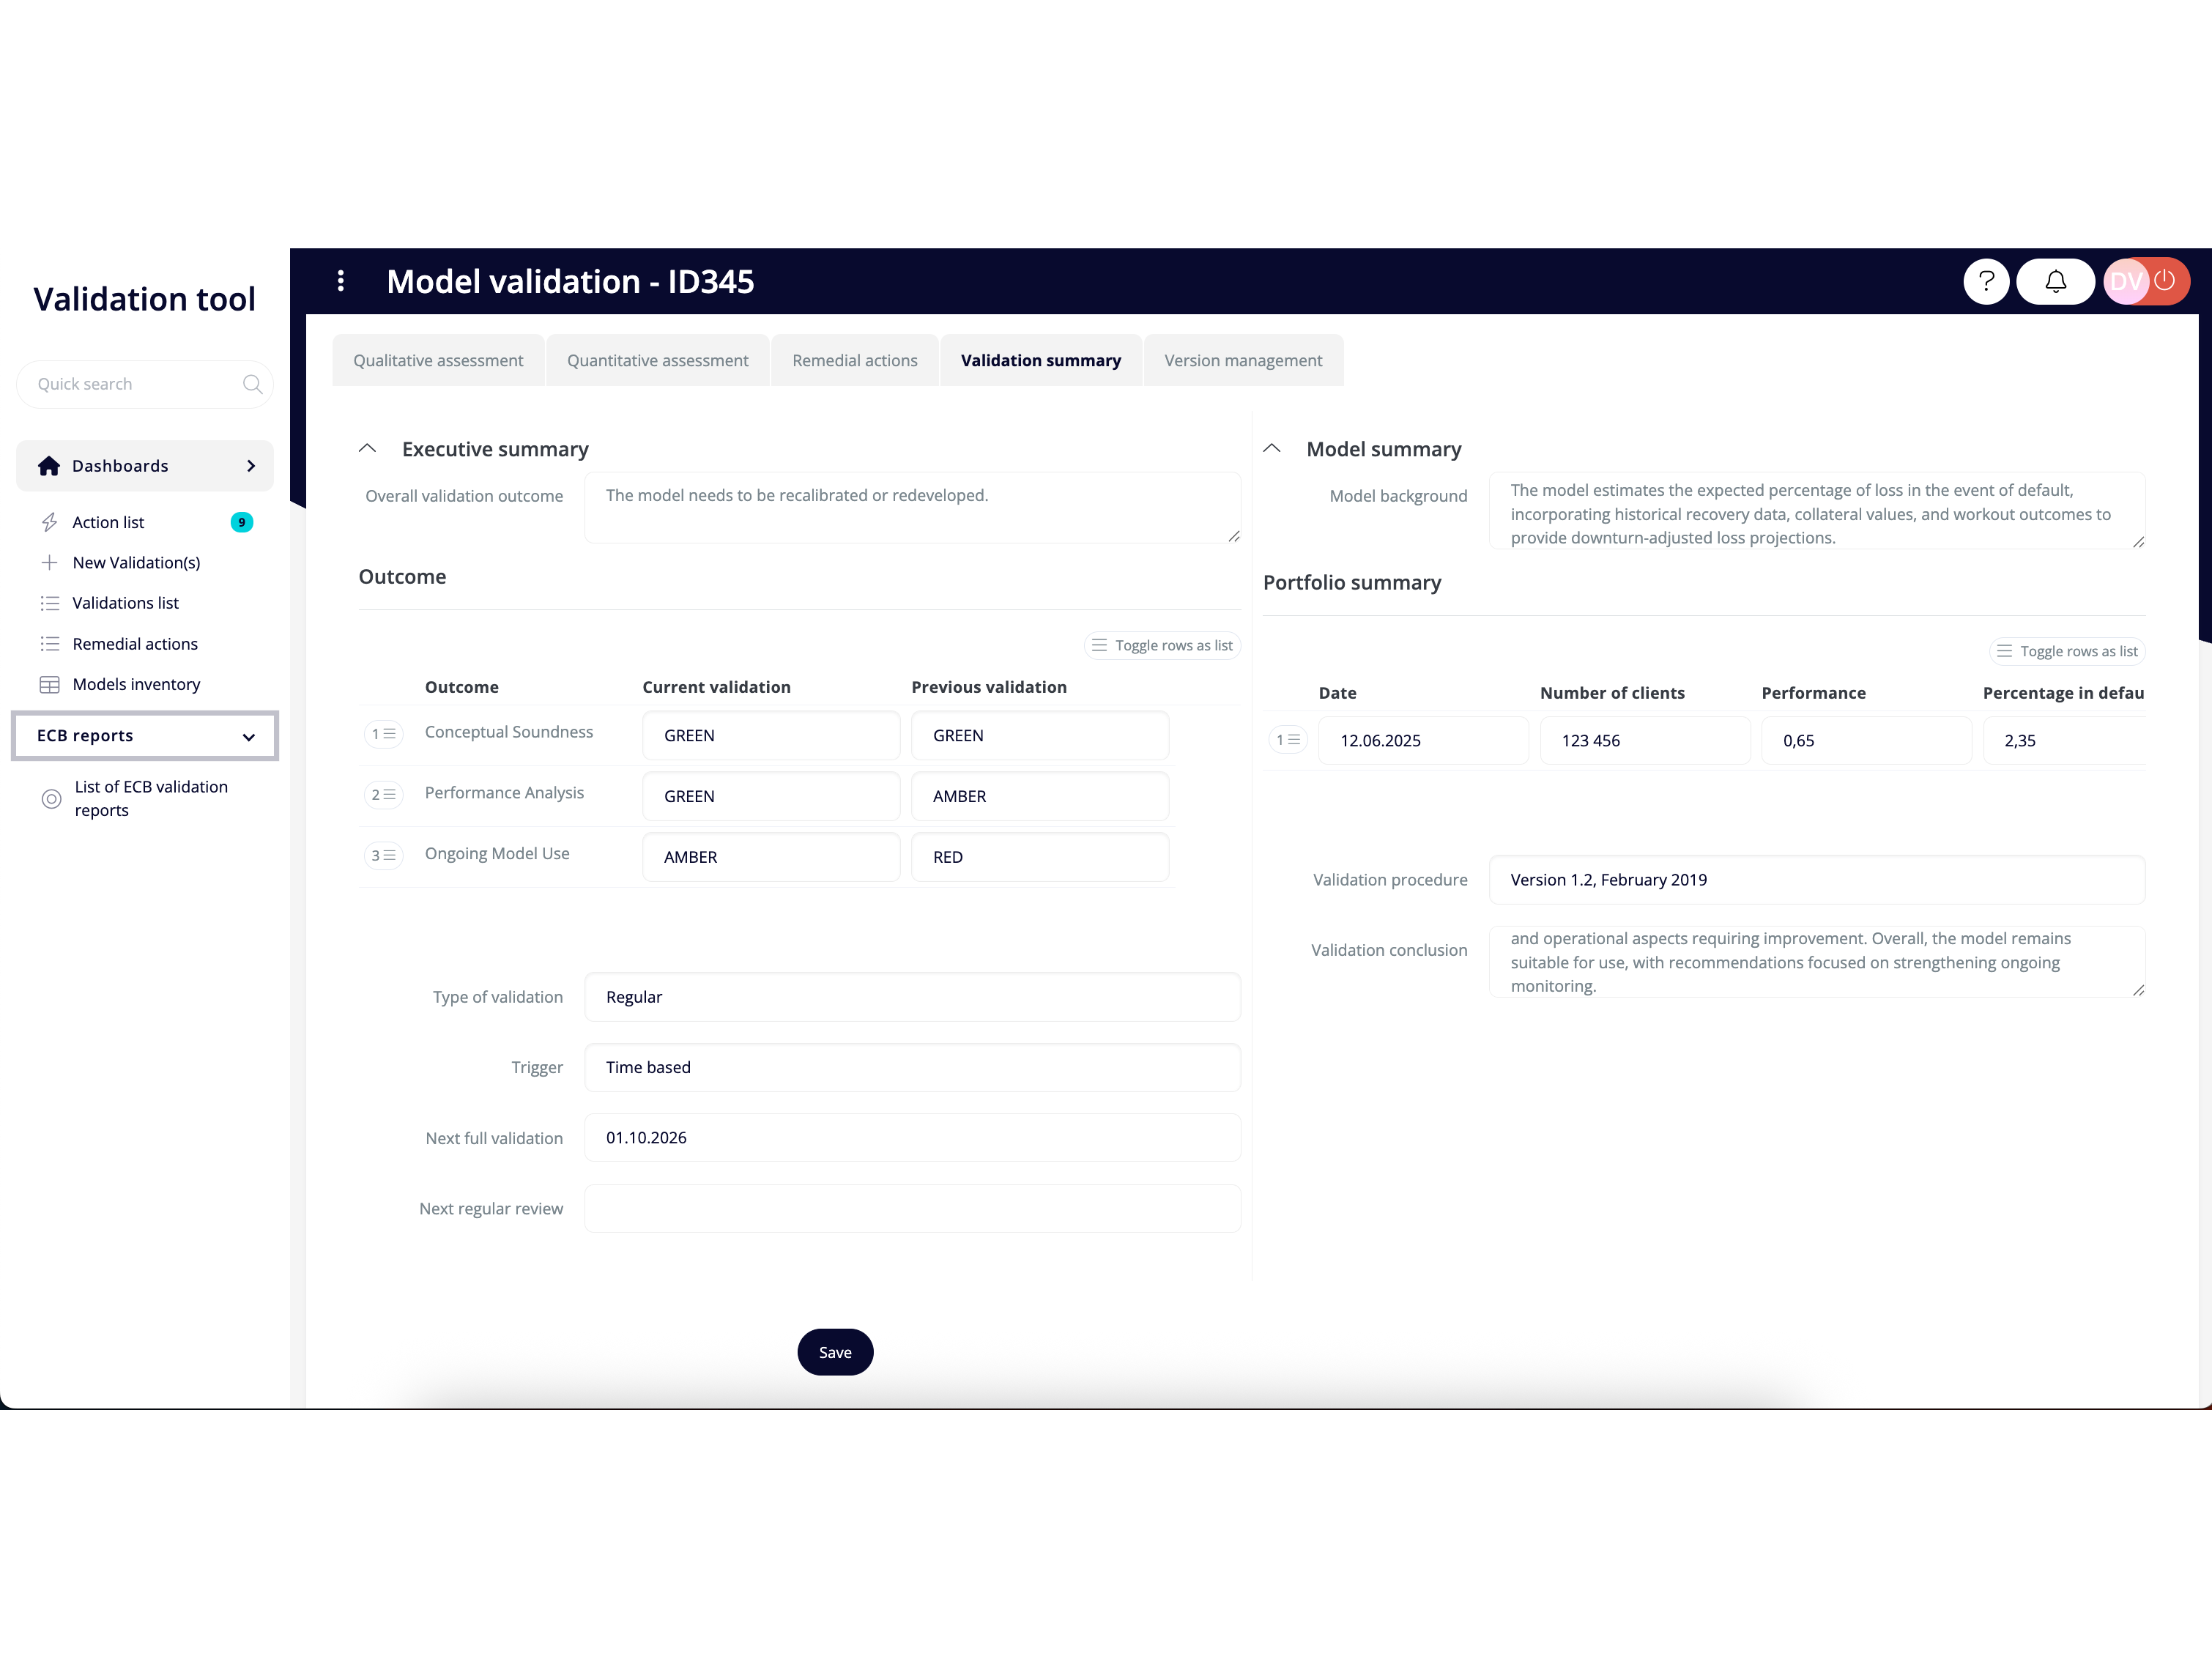This screenshot has height=1659, width=2212.
Task: Open List of ECB validation reports
Action: point(151,799)
